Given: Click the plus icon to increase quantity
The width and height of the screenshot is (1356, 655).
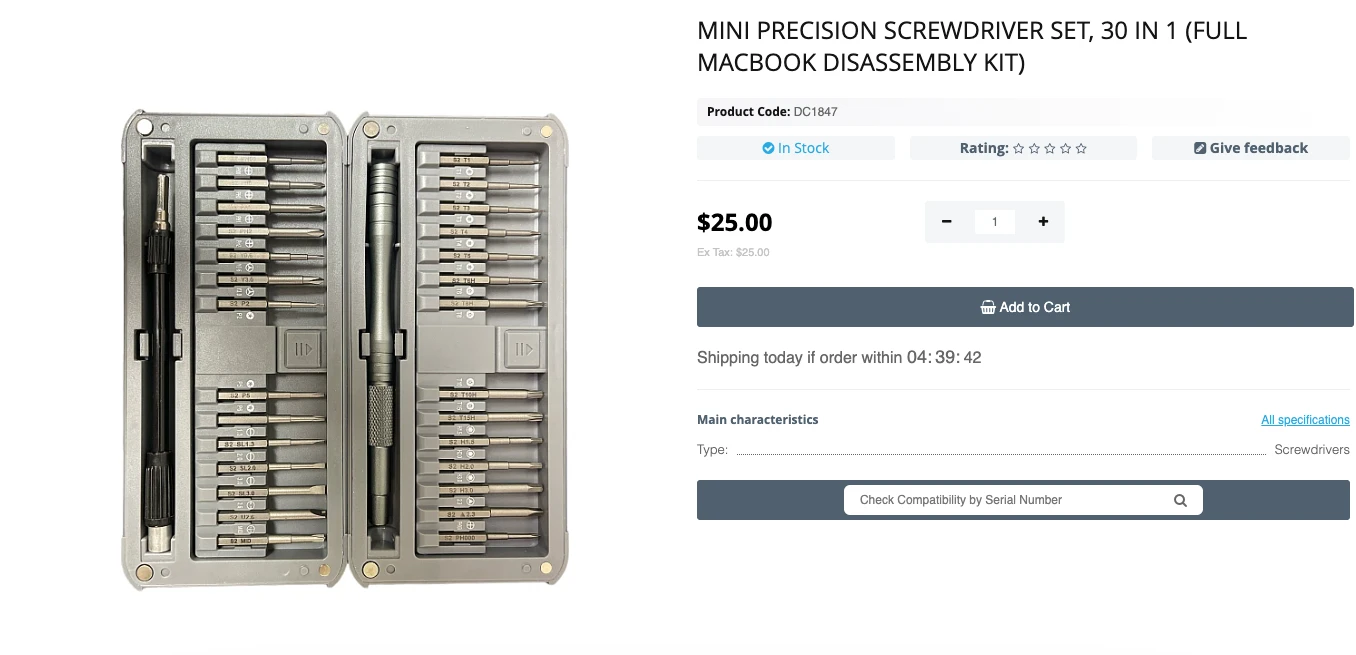Looking at the screenshot, I should [1043, 221].
